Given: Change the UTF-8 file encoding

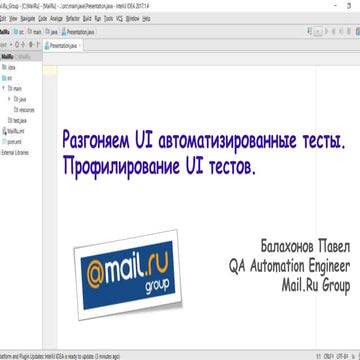Looking at the screenshot, I should pyautogui.click(x=341, y=357).
